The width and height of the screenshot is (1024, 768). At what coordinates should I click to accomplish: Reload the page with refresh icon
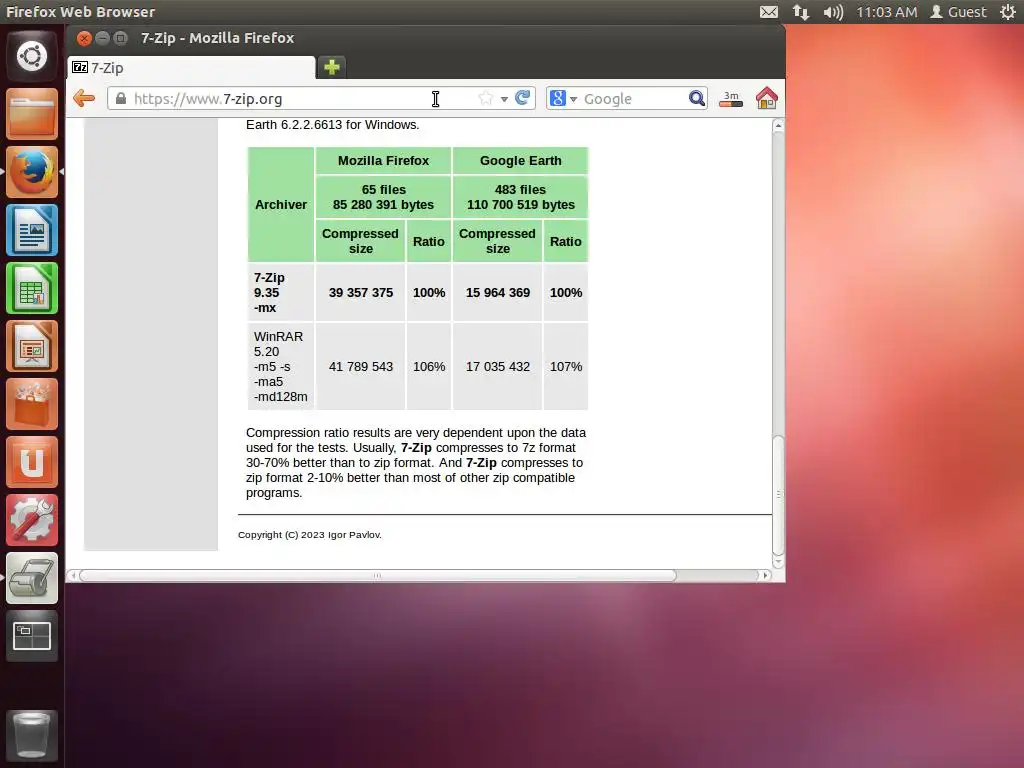tap(522, 98)
